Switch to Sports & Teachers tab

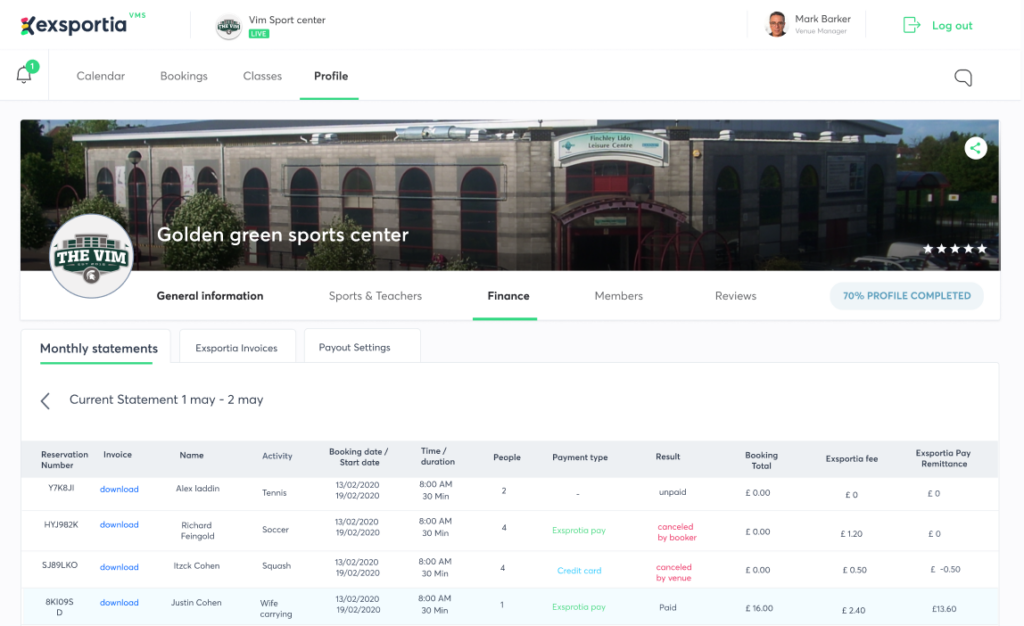375,296
